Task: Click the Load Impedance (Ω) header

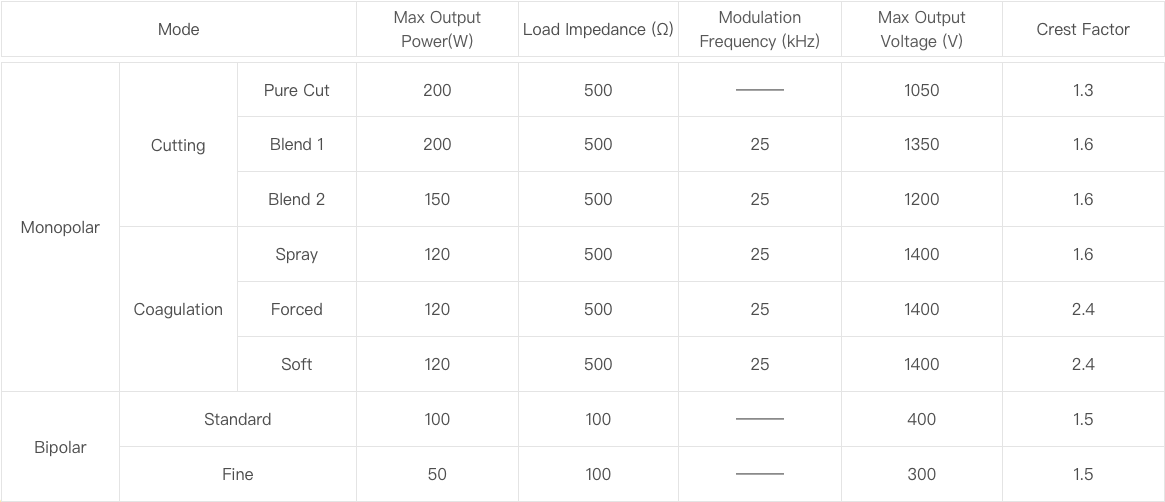Action: (x=598, y=30)
